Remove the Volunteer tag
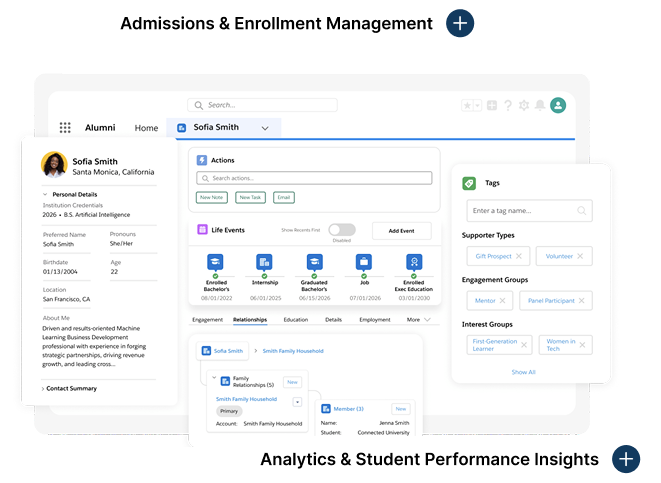This screenshot has height=483, width=661. click(x=580, y=256)
